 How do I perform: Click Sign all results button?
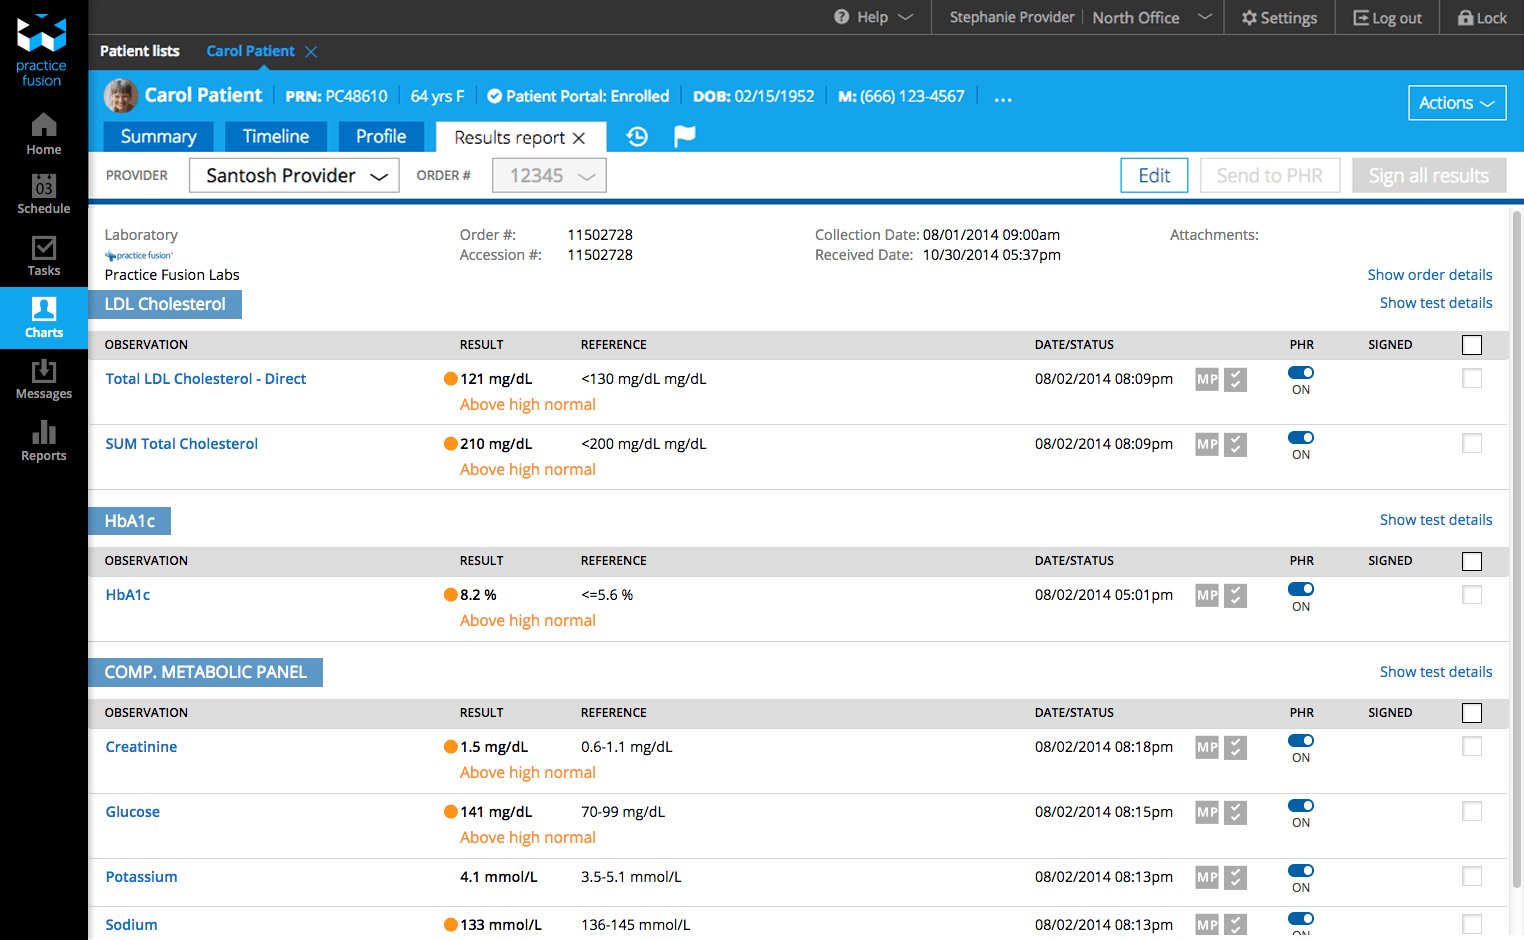[x=1429, y=176]
